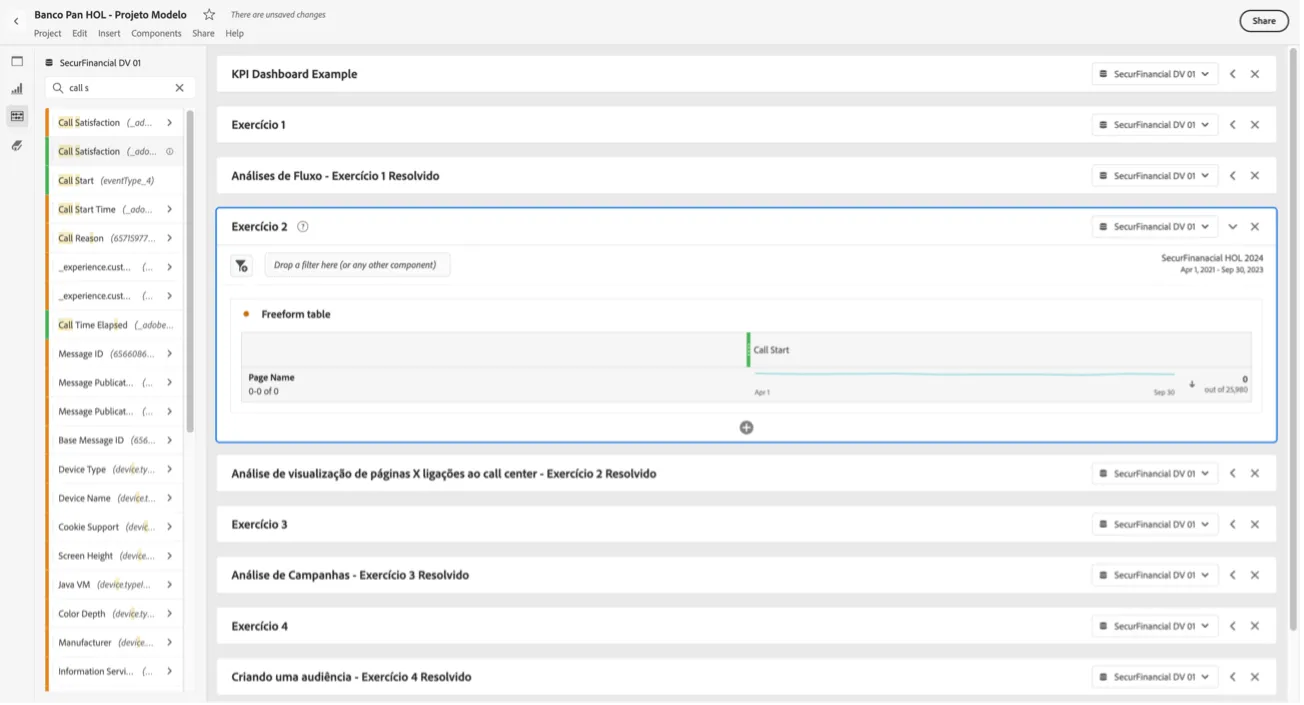Open the data view dropdown for Exercício 2
The height and width of the screenshot is (705, 1304).
point(1155,227)
